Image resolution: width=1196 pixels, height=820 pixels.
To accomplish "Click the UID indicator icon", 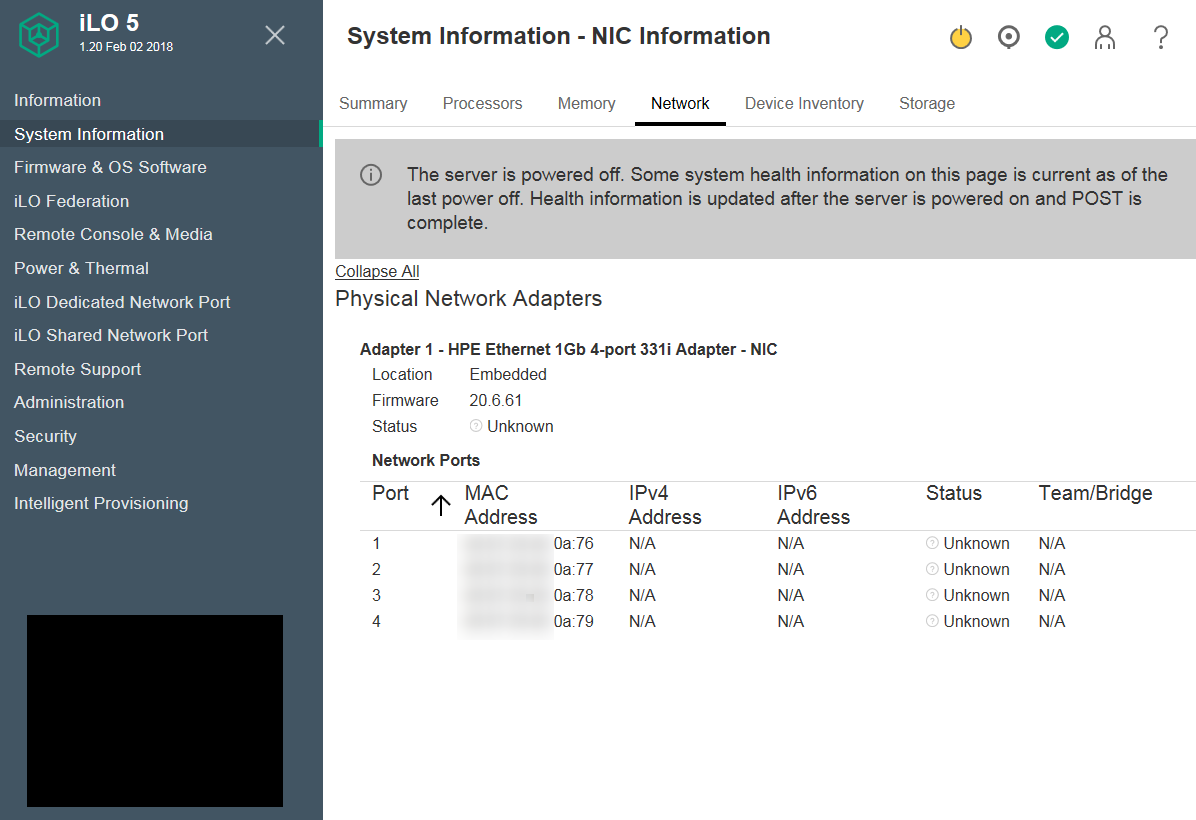I will [1008, 37].
